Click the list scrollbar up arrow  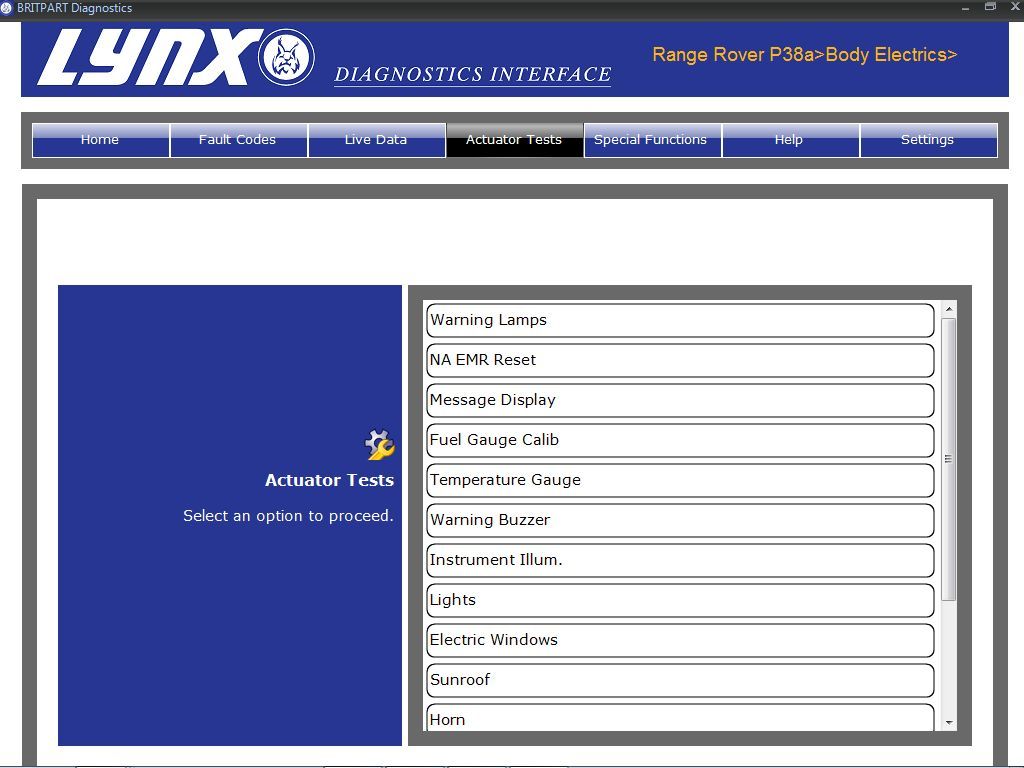tap(950, 309)
